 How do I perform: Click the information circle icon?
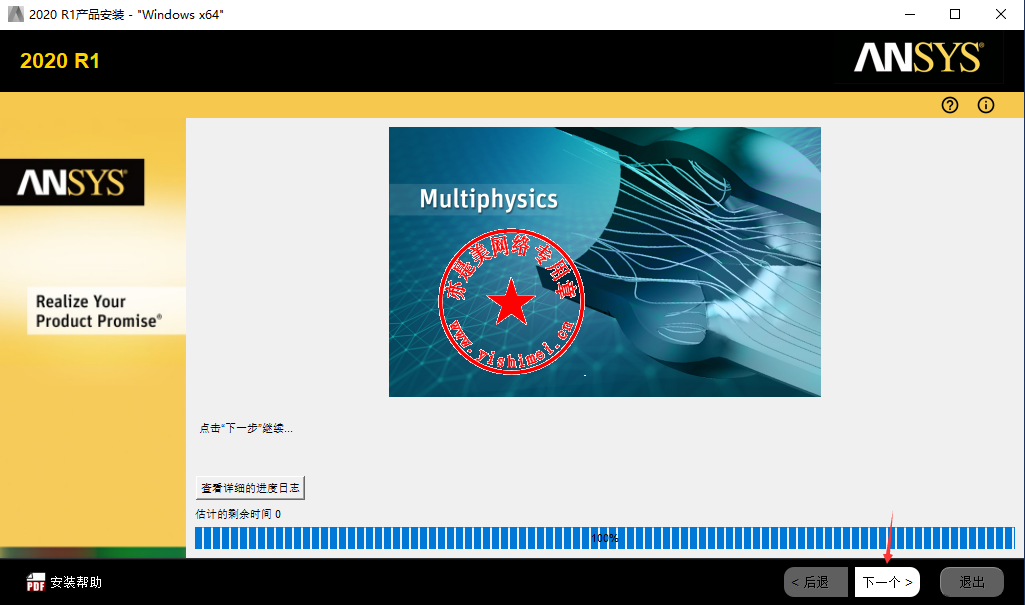[x=986, y=105]
